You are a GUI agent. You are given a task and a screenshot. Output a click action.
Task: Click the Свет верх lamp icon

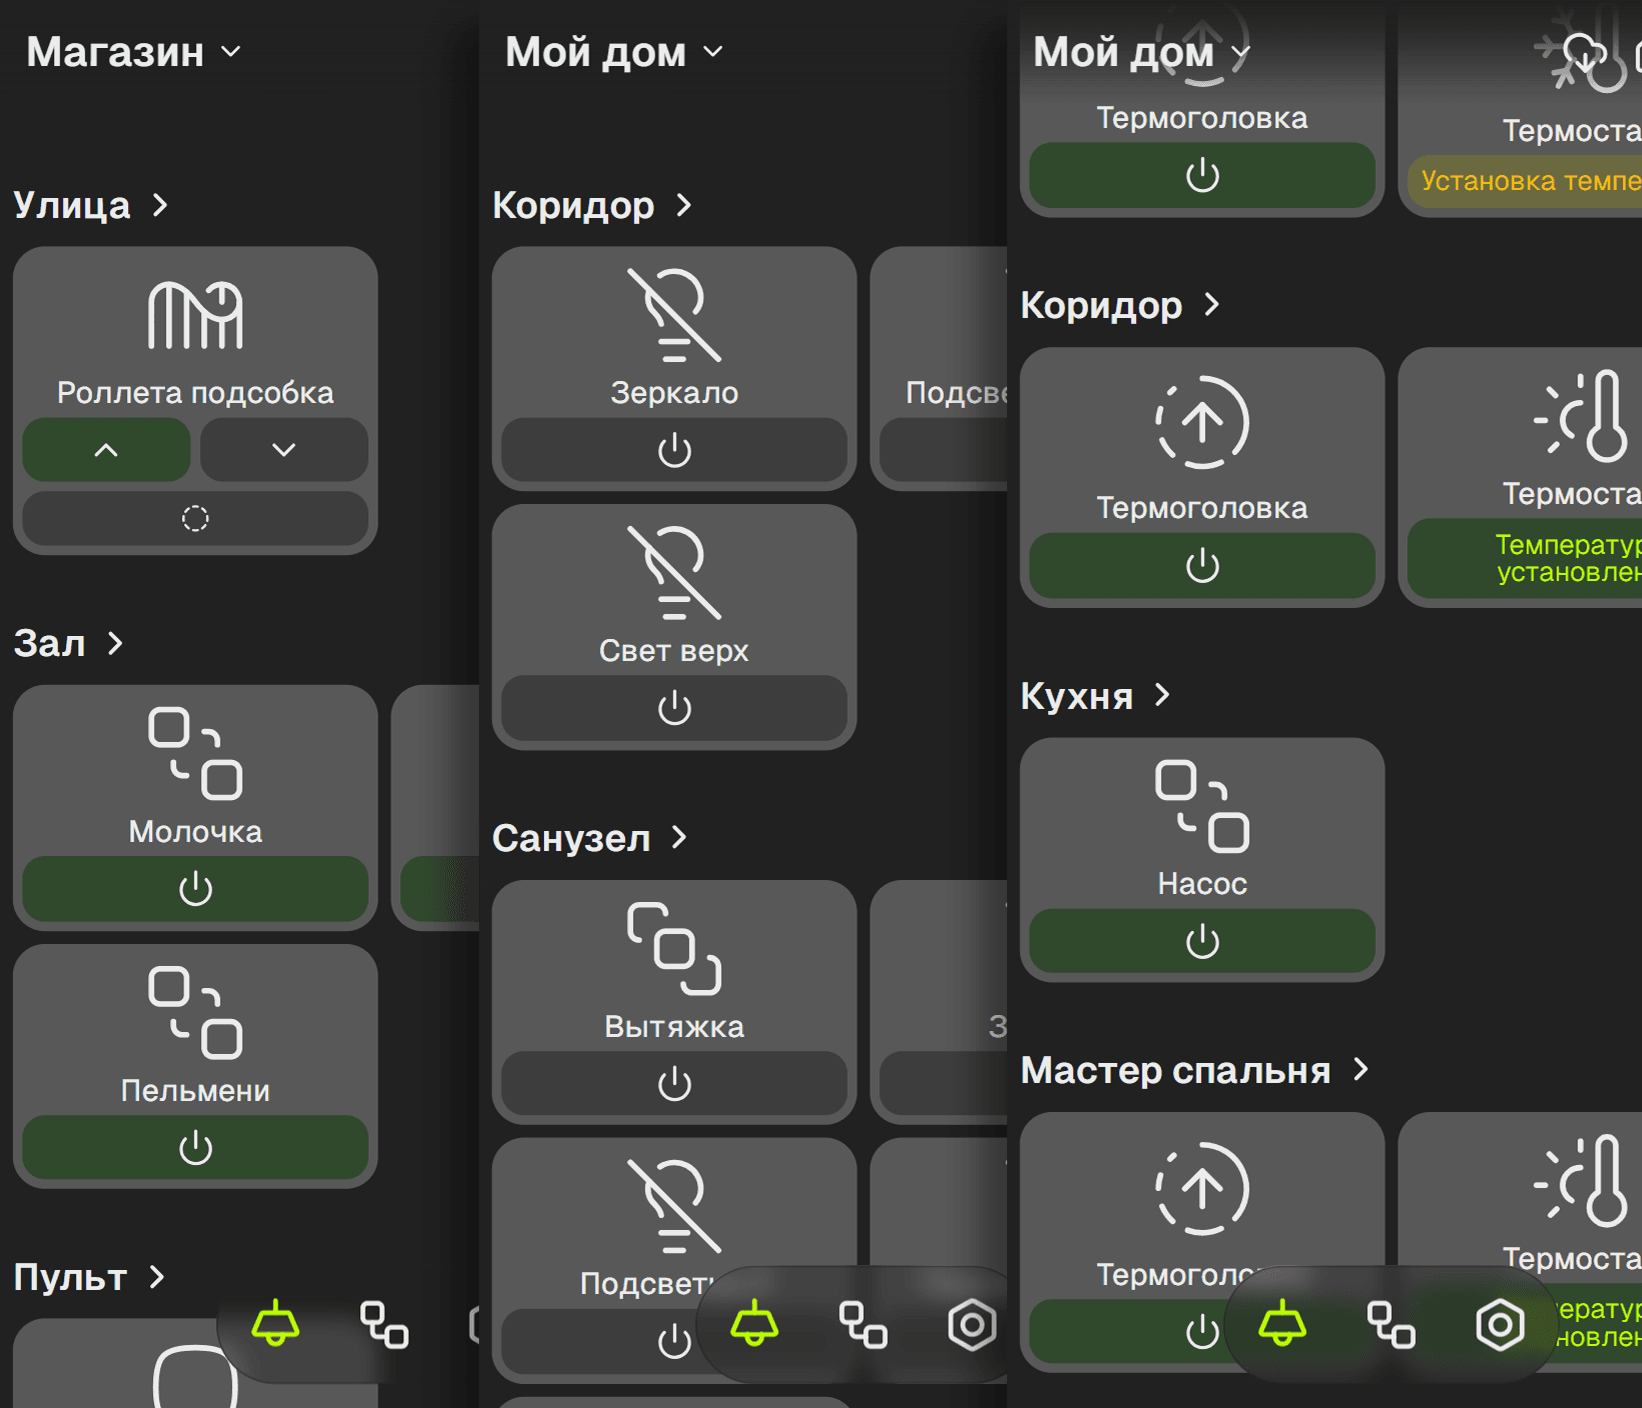[x=674, y=573]
